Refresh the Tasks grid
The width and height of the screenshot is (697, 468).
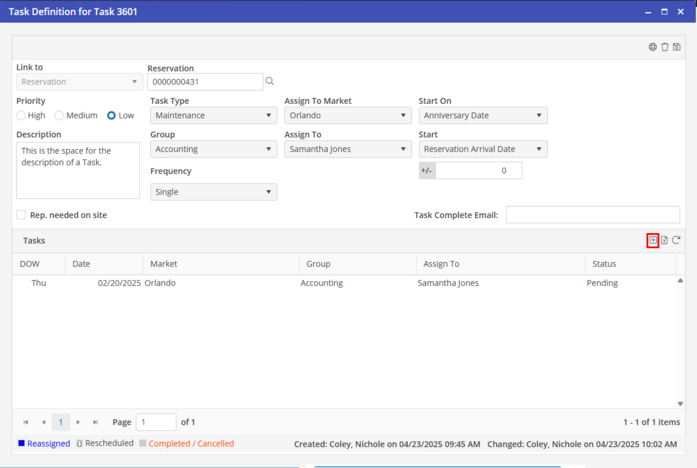(677, 240)
